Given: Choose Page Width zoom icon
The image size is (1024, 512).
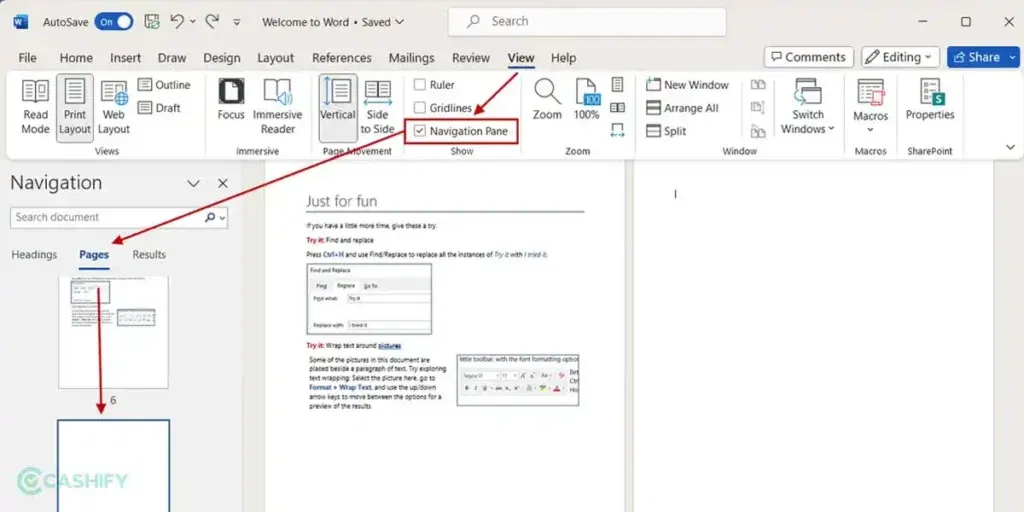Looking at the screenshot, I should coord(617,130).
